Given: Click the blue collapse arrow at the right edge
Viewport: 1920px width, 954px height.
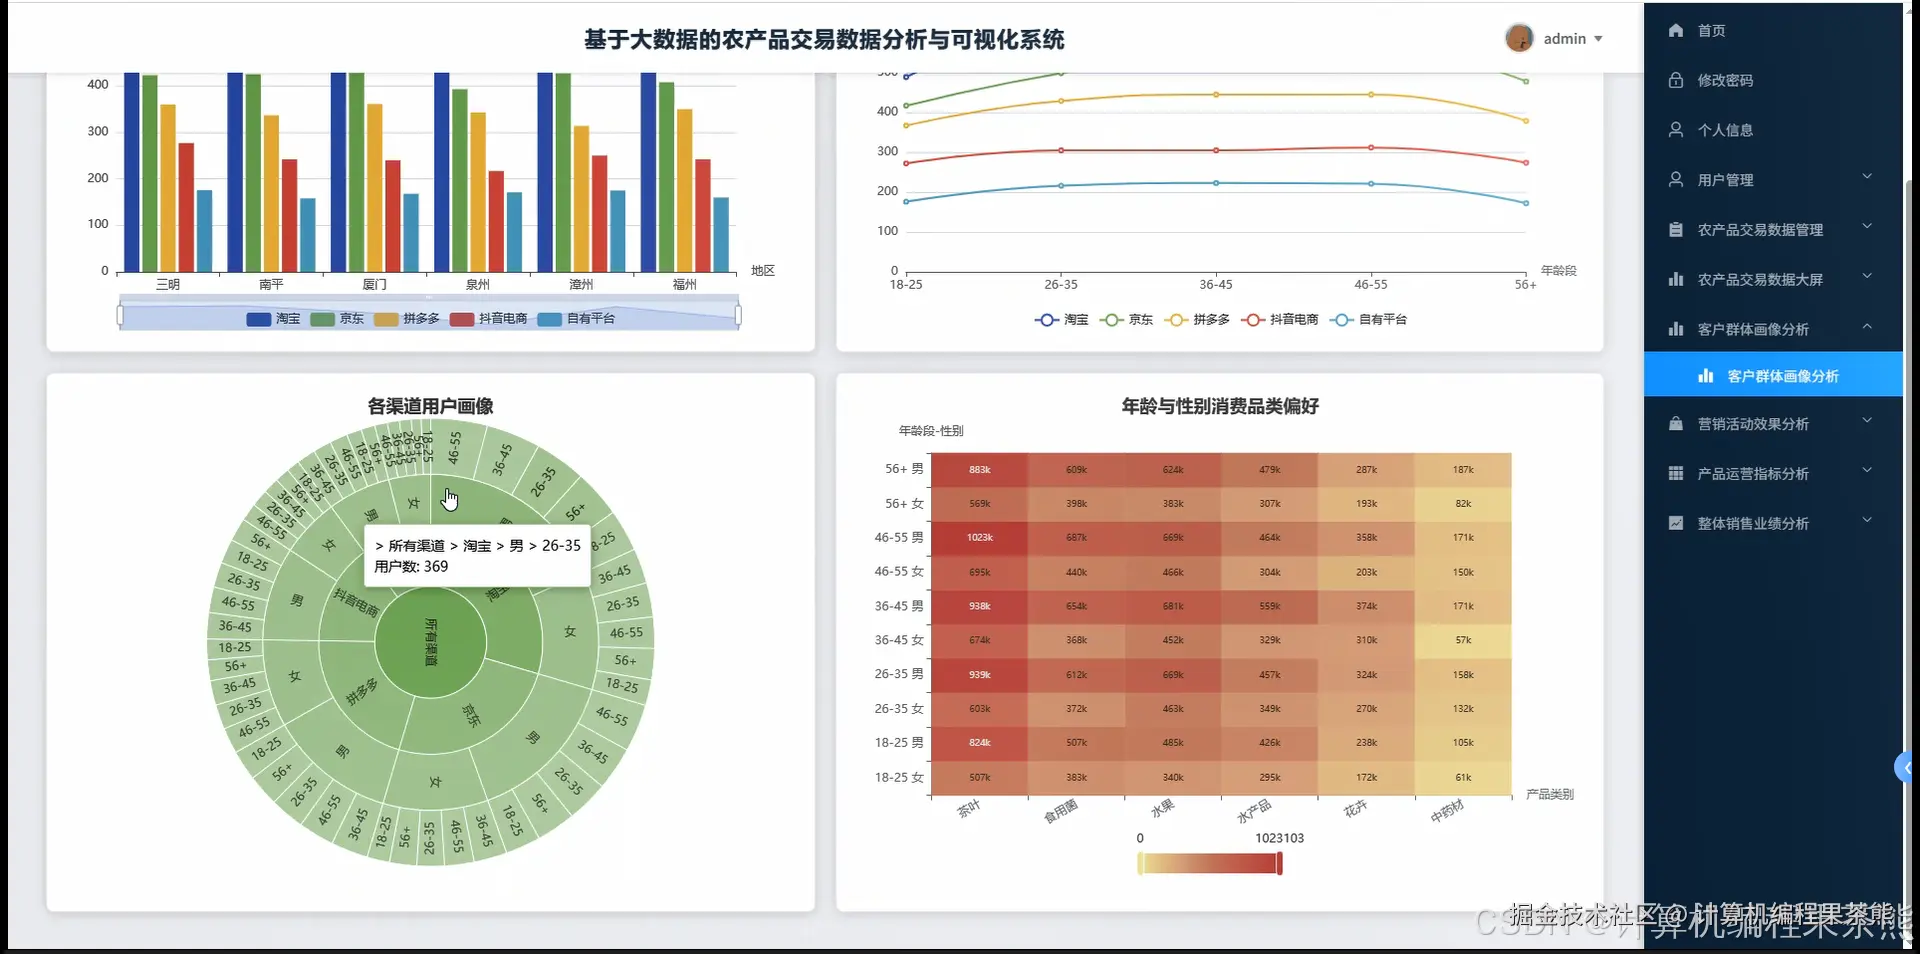Looking at the screenshot, I should (1904, 768).
